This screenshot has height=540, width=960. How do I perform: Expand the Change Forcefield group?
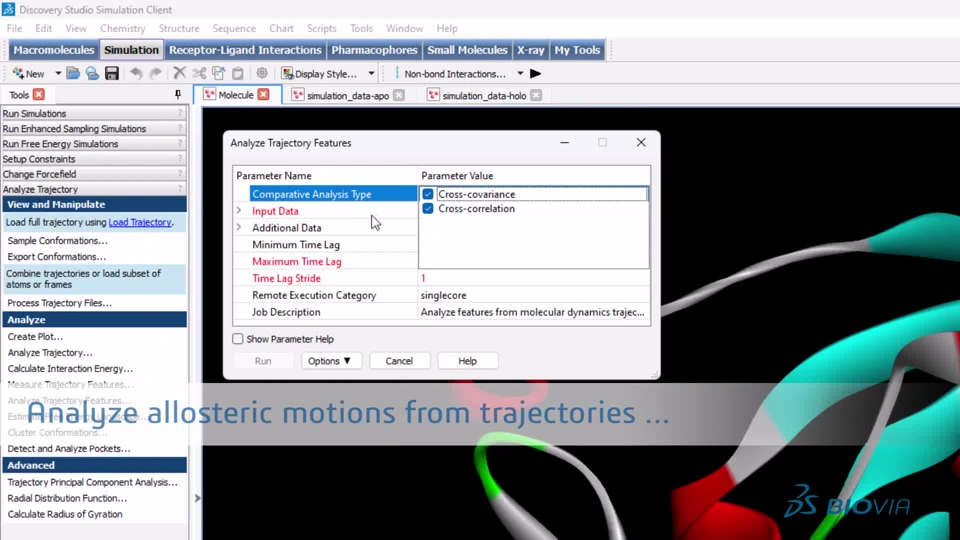tap(93, 174)
